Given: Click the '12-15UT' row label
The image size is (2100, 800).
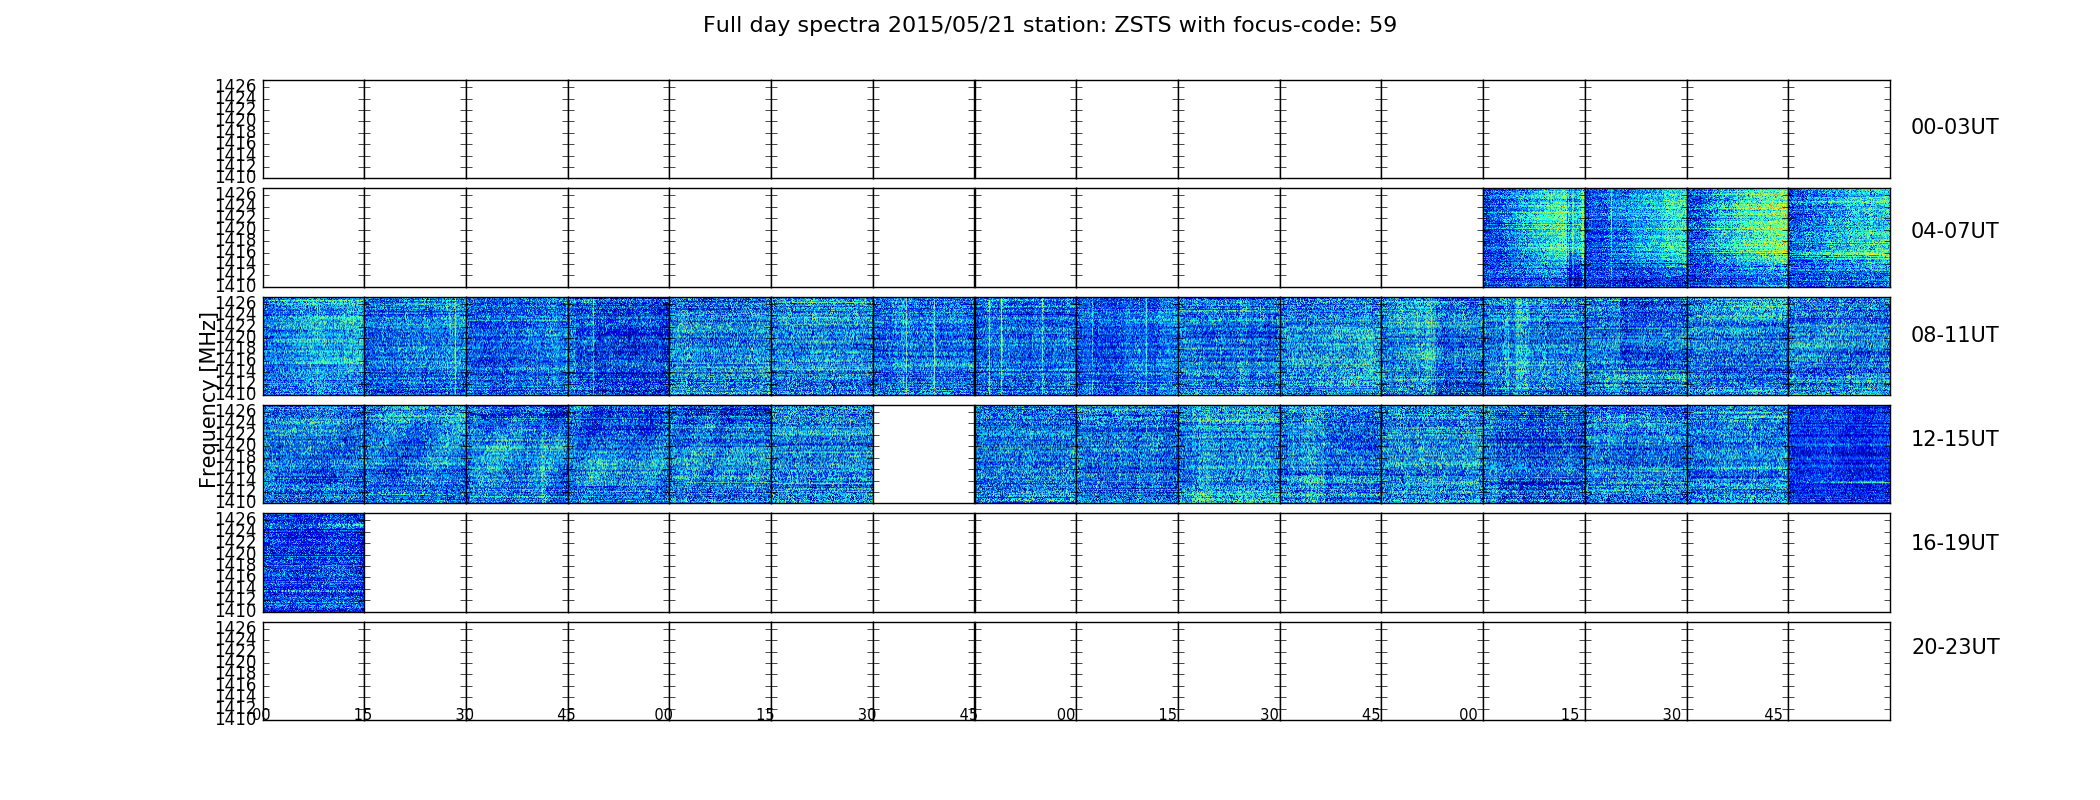Looking at the screenshot, I should click(1954, 439).
